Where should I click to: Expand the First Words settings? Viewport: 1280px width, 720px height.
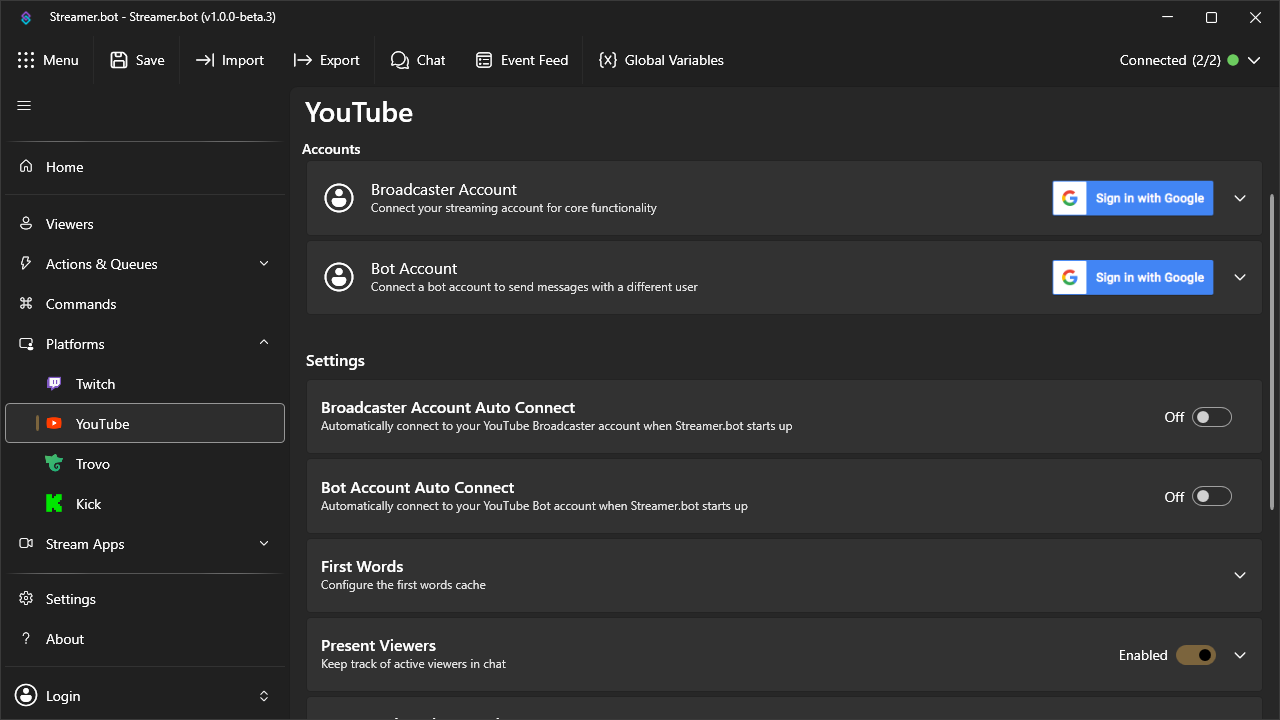coord(1239,576)
